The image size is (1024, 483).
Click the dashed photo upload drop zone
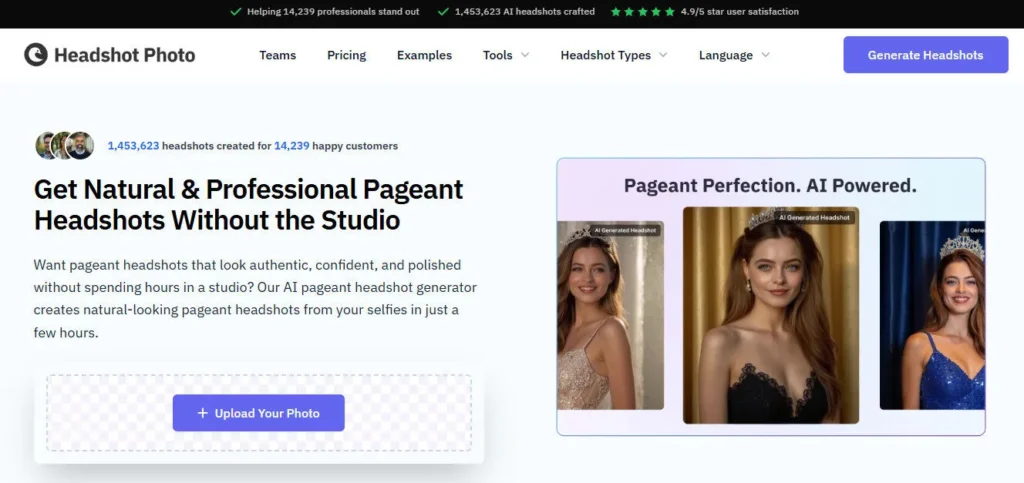(100, 413)
